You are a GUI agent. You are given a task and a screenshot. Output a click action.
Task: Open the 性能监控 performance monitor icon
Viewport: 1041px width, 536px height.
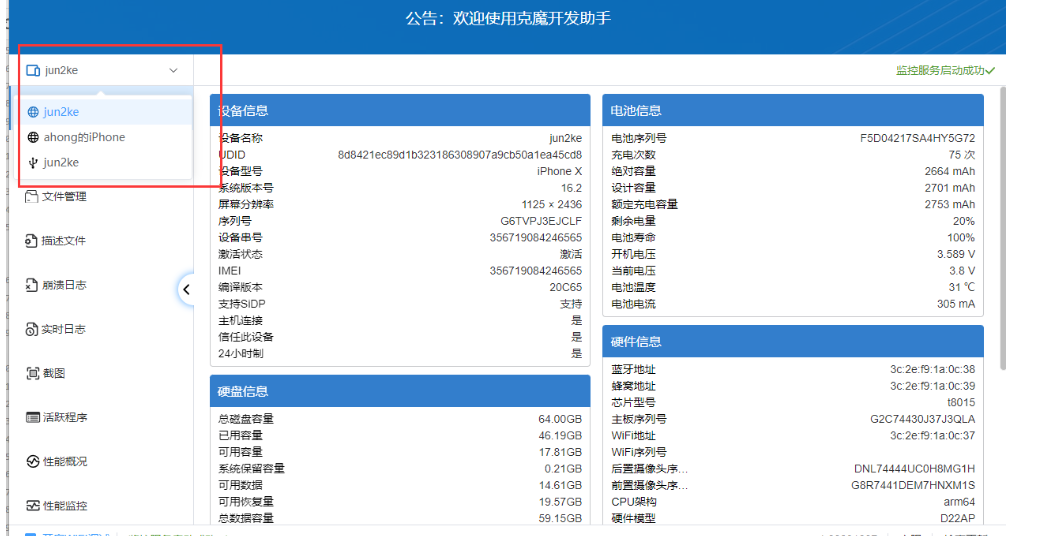tap(33, 505)
